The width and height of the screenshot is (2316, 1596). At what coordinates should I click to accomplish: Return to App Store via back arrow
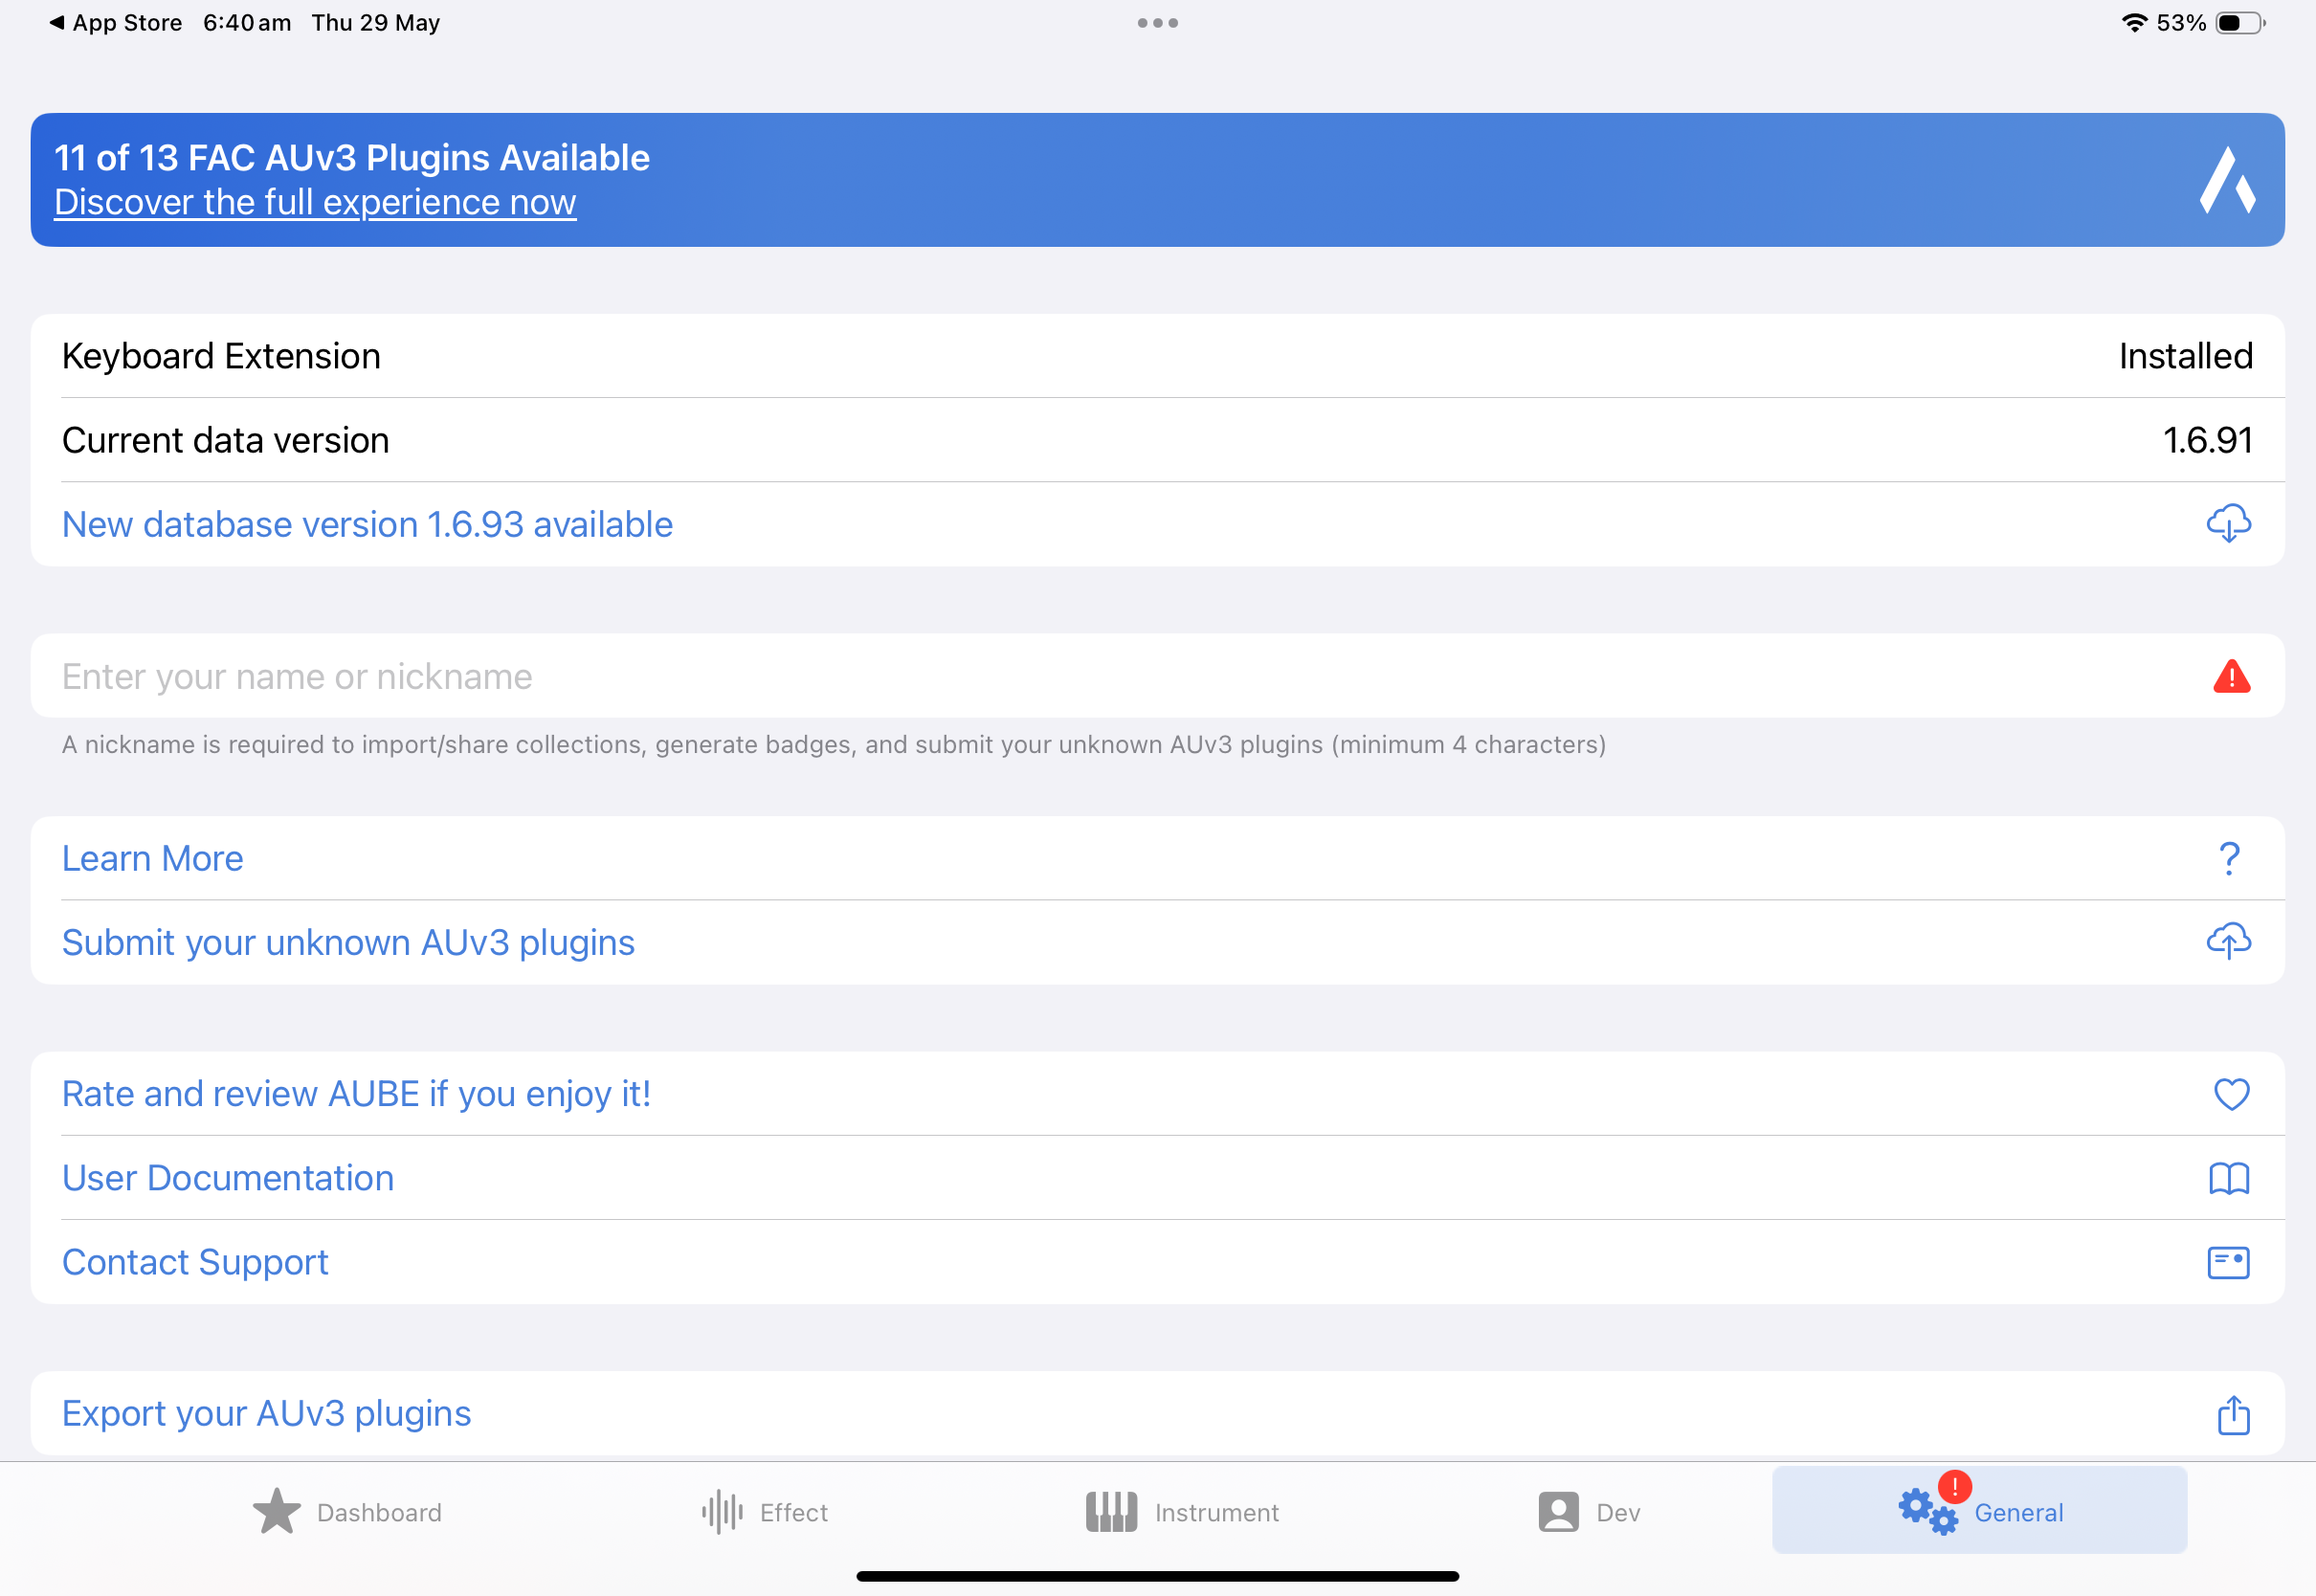[x=116, y=22]
